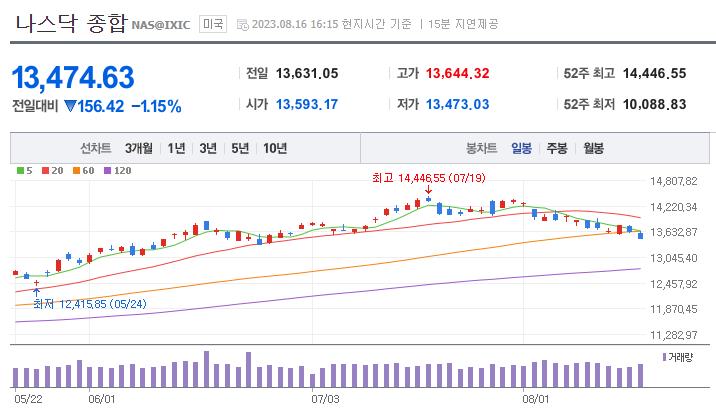Select the 1년 line chart period
716x409 pixels.
click(x=176, y=148)
